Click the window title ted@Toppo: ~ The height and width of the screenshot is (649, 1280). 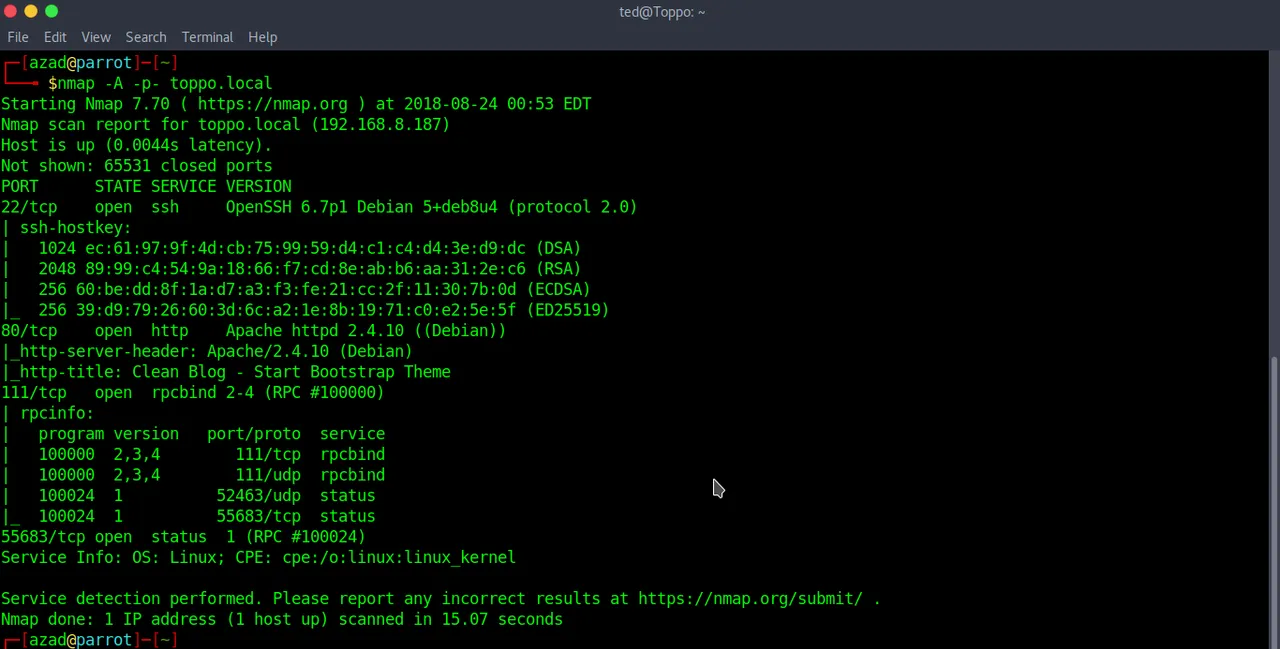pyautogui.click(x=662, y=12)
